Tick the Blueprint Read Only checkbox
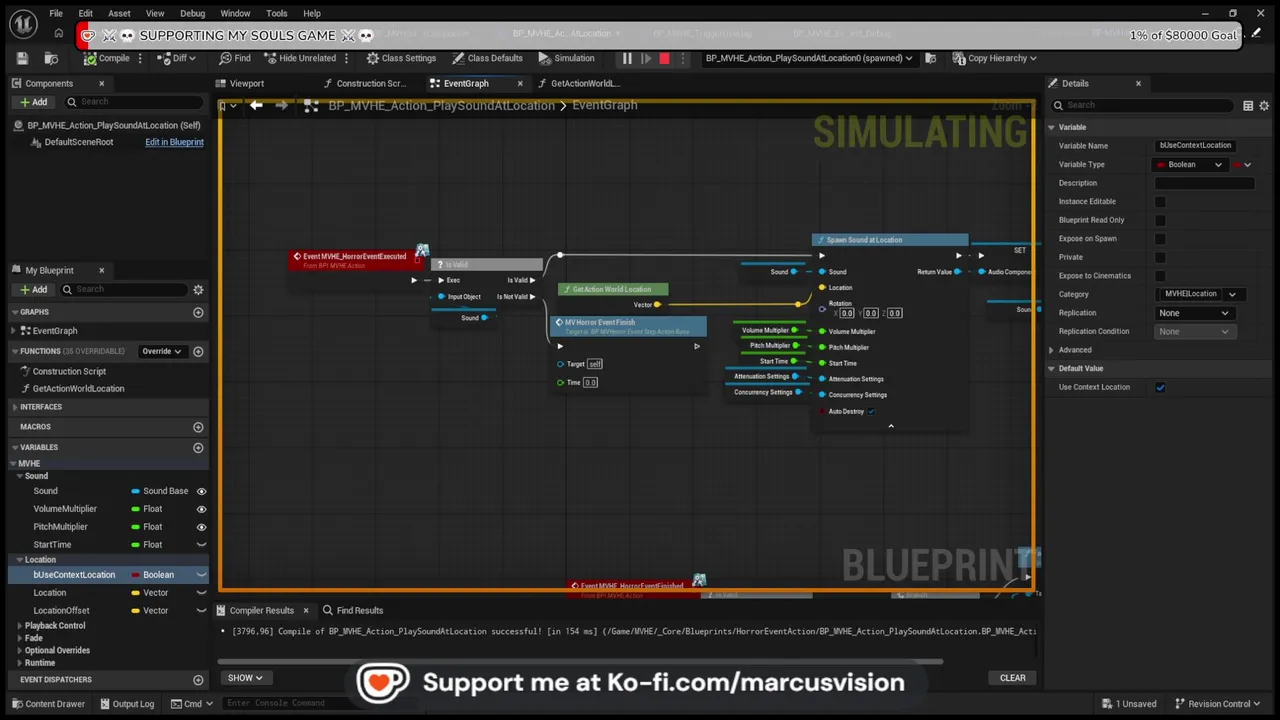 click(1160, 220)
